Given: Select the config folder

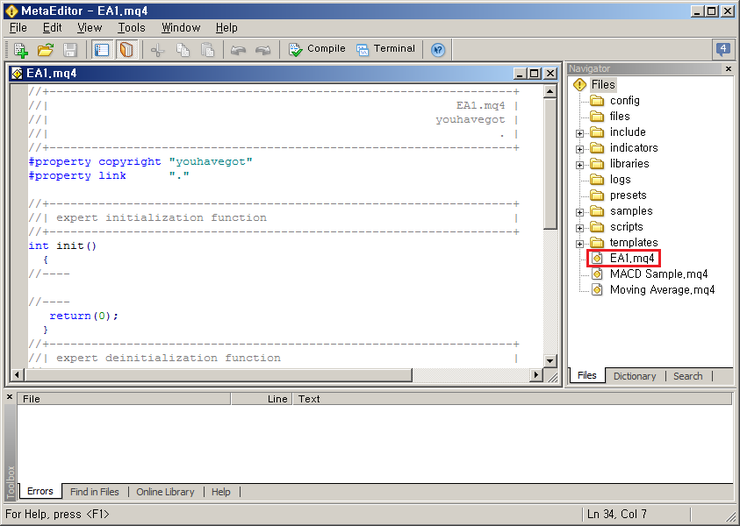Looking at the screenshot, I should coord(624,100).
